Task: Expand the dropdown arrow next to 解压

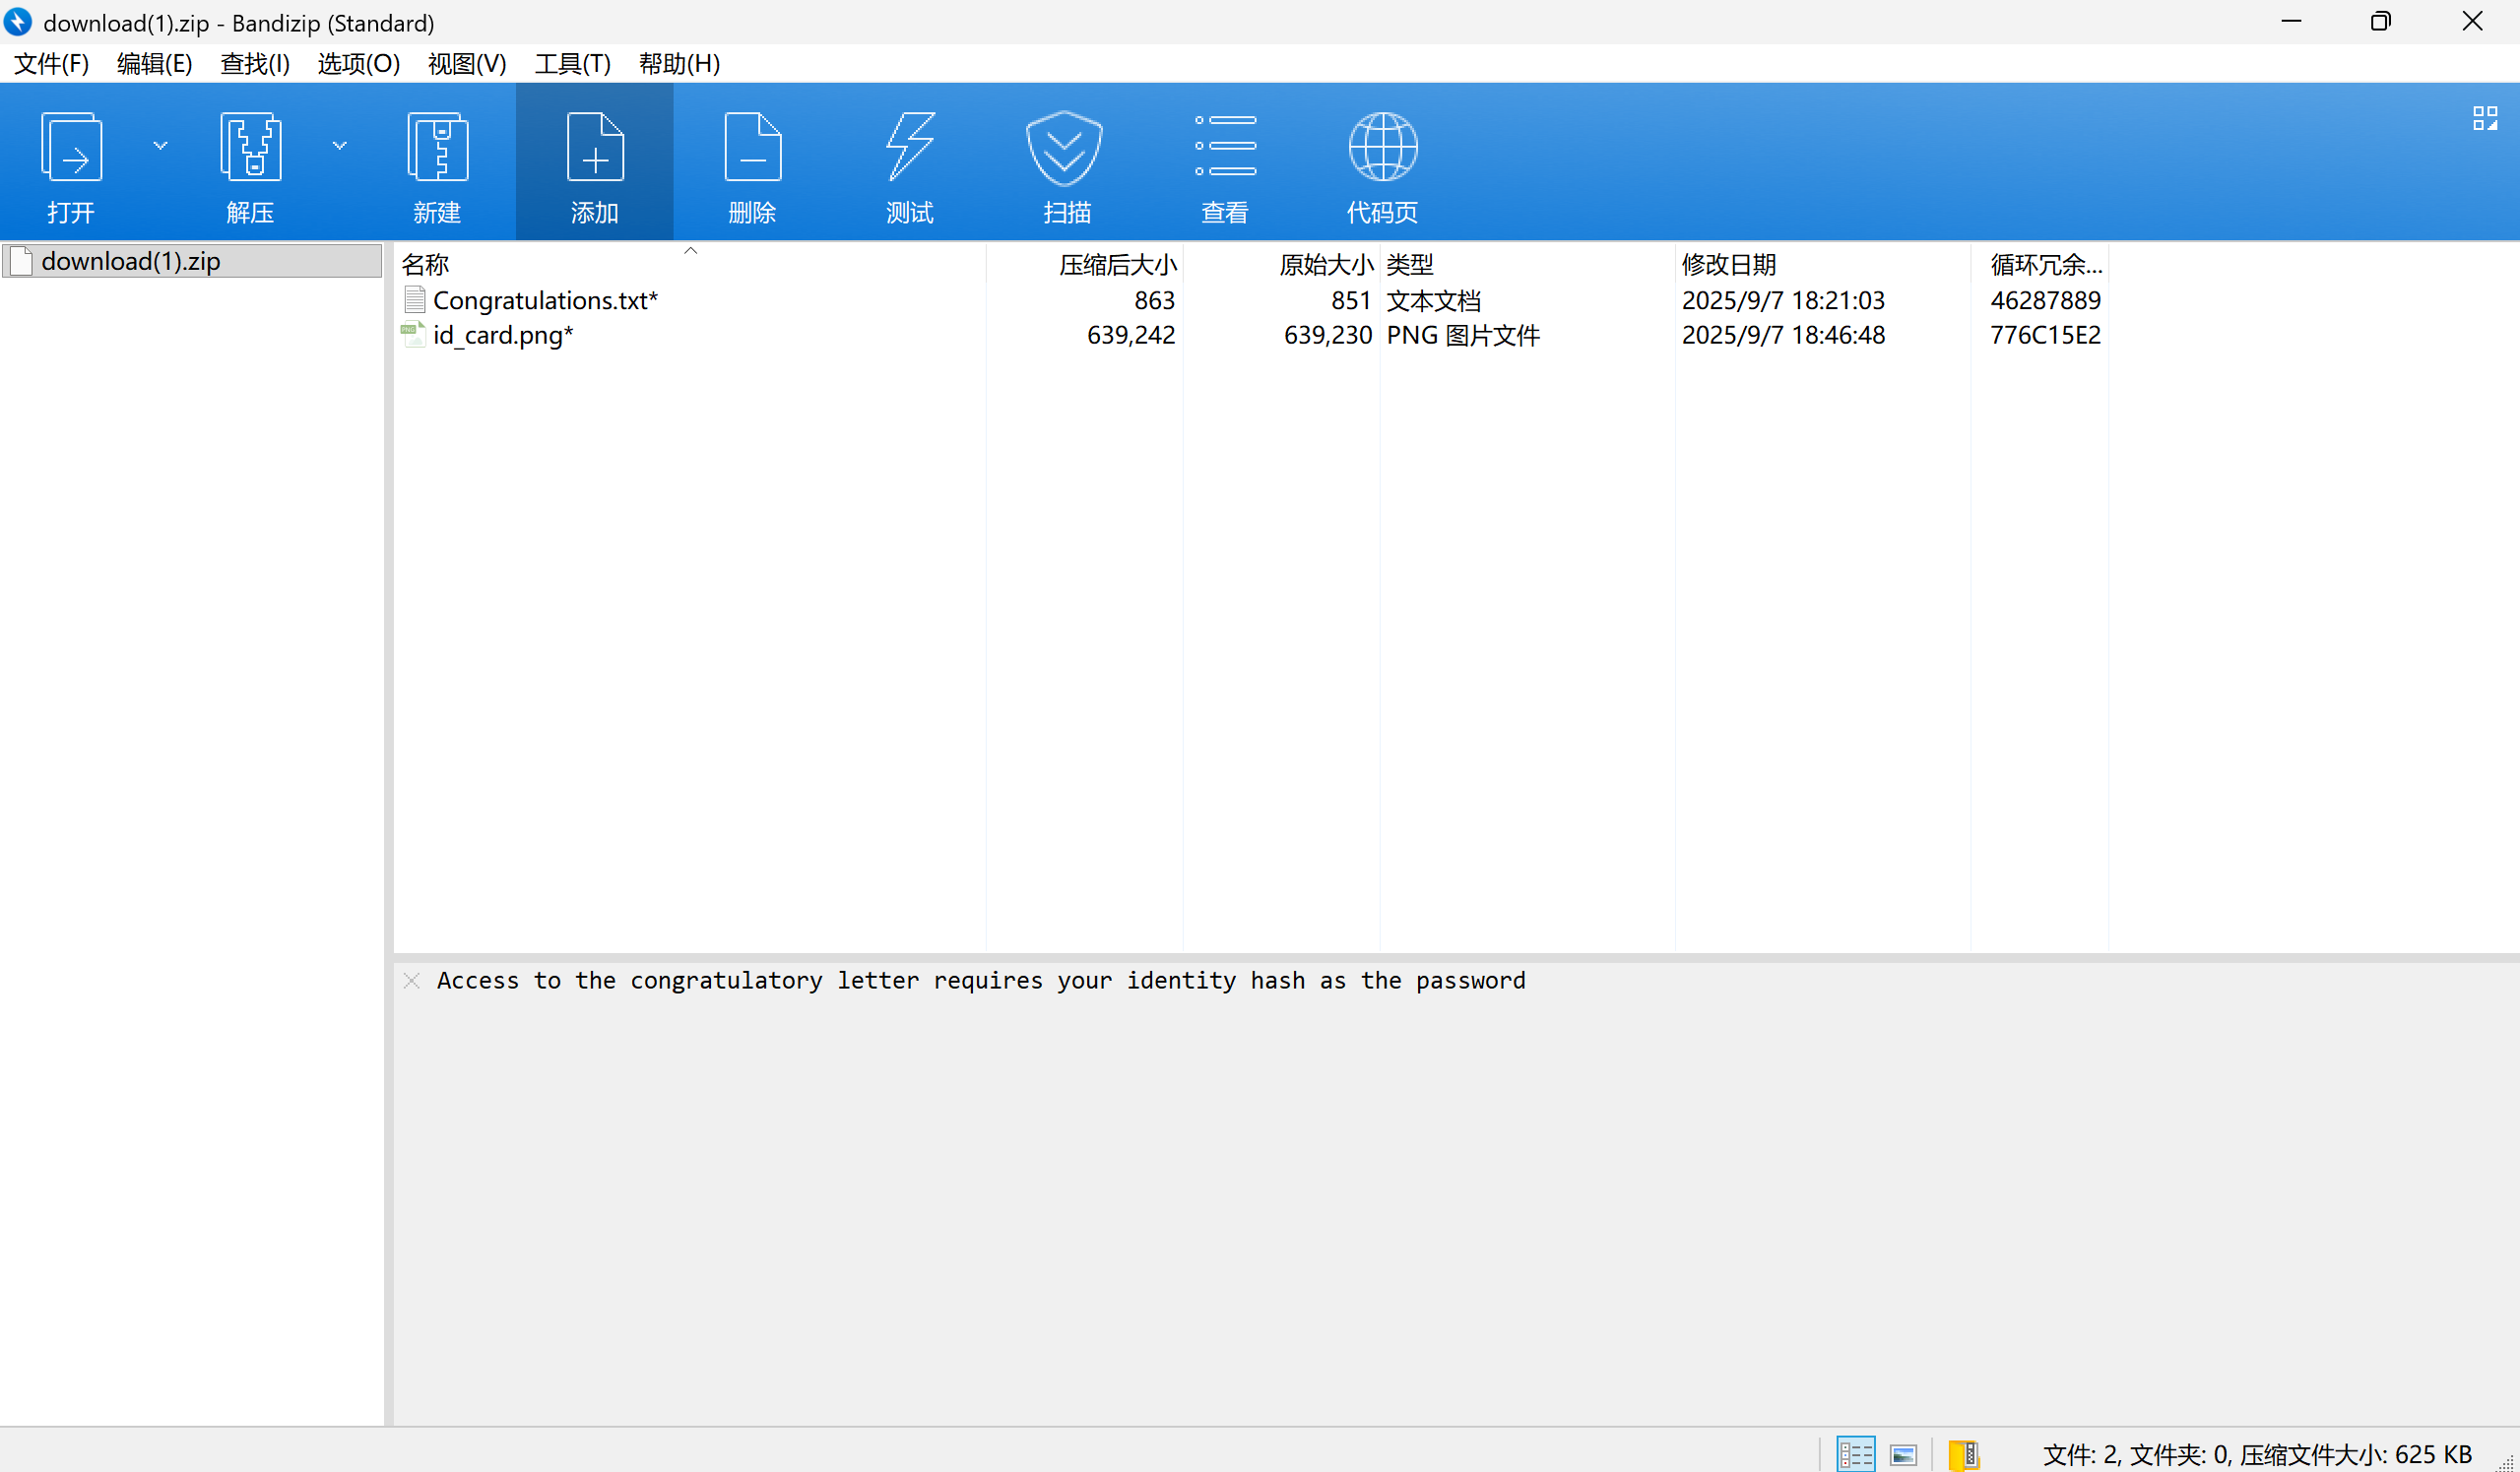Action: tap(340, 146)
